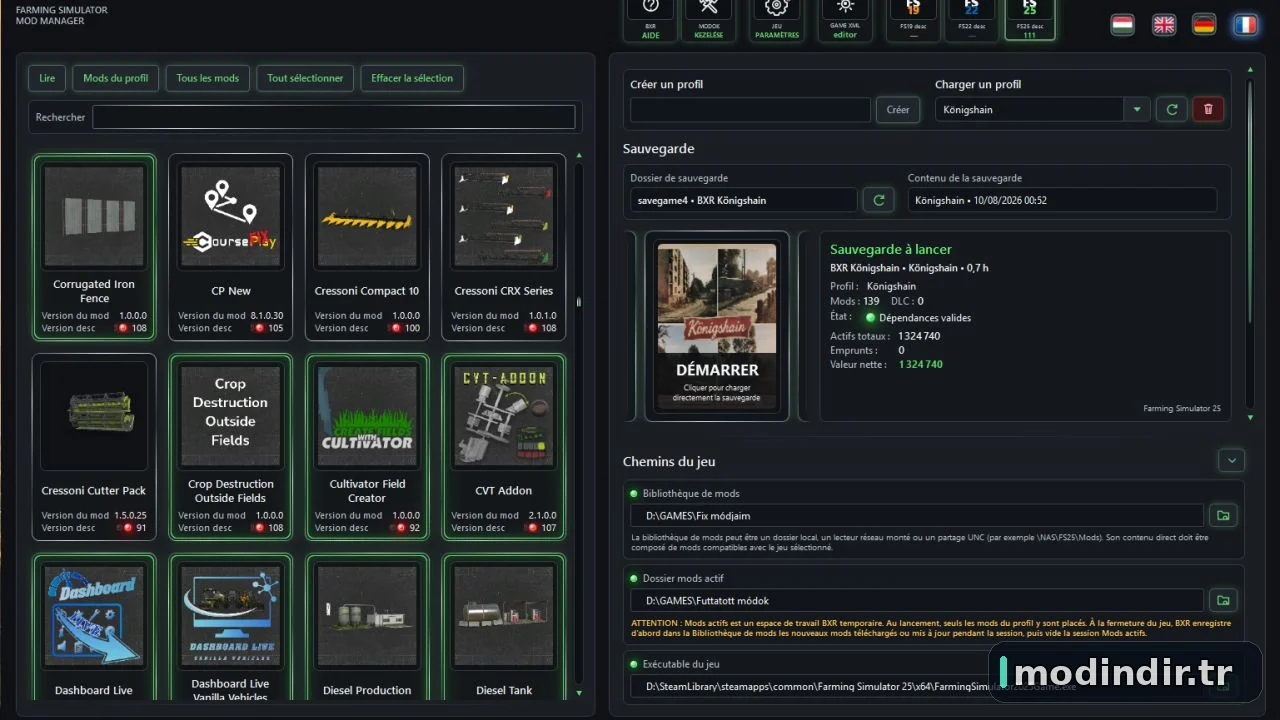Select the German flag language
This screenshot has height=720, width=1280.
click(1204, 25)
